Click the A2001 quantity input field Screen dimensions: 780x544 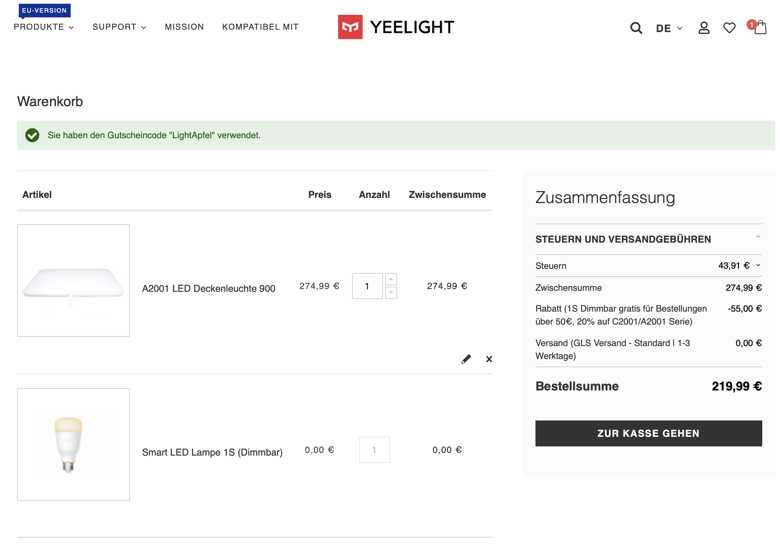pos(367,286)
